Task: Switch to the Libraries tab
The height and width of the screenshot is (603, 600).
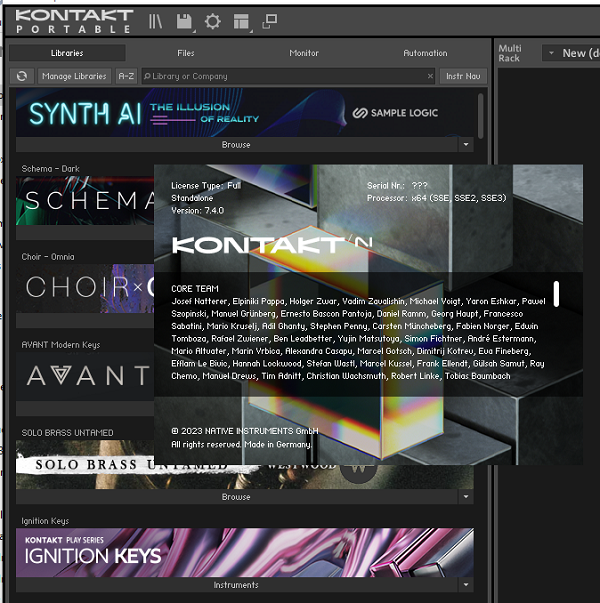Action: 67,53
